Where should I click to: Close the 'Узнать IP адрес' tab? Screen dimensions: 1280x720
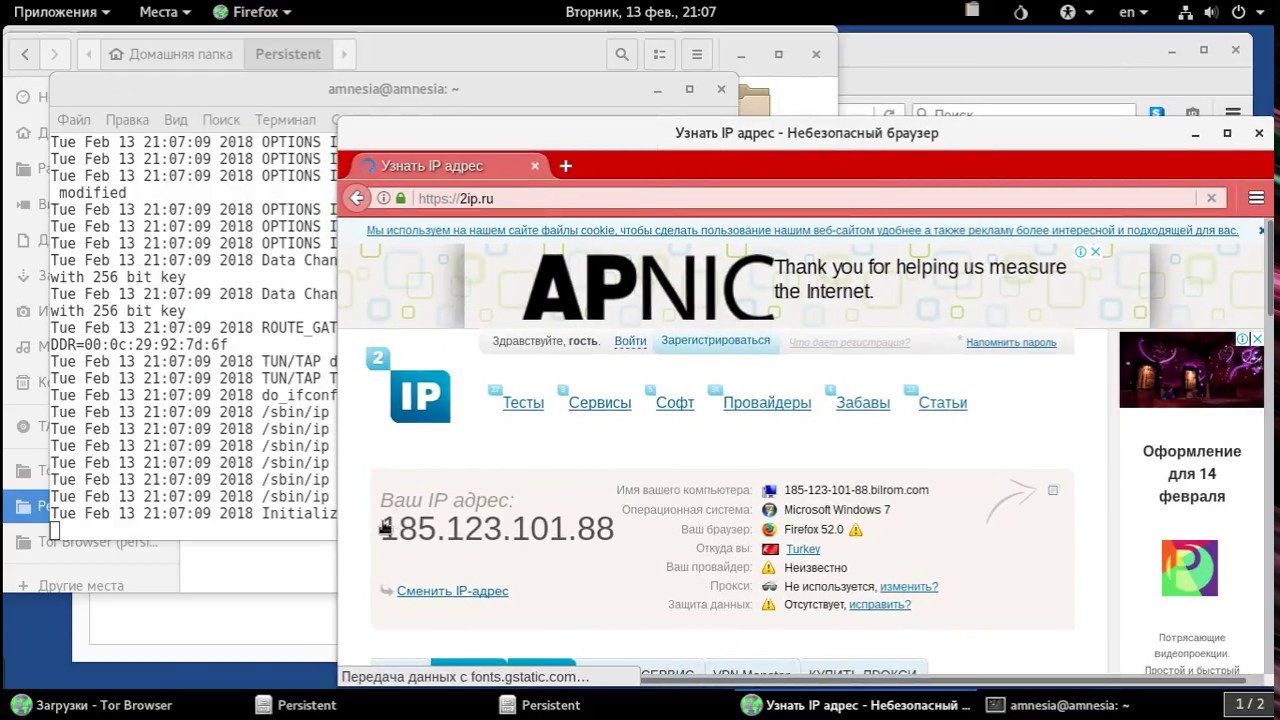click(535, 166)
